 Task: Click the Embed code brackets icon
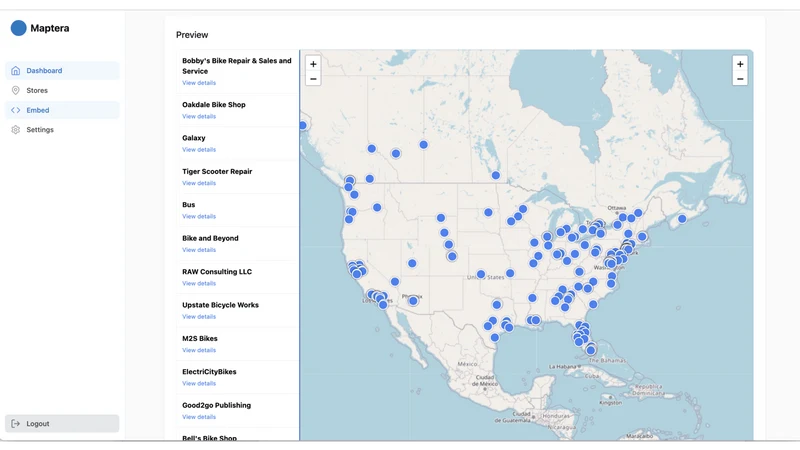(16, 110)
